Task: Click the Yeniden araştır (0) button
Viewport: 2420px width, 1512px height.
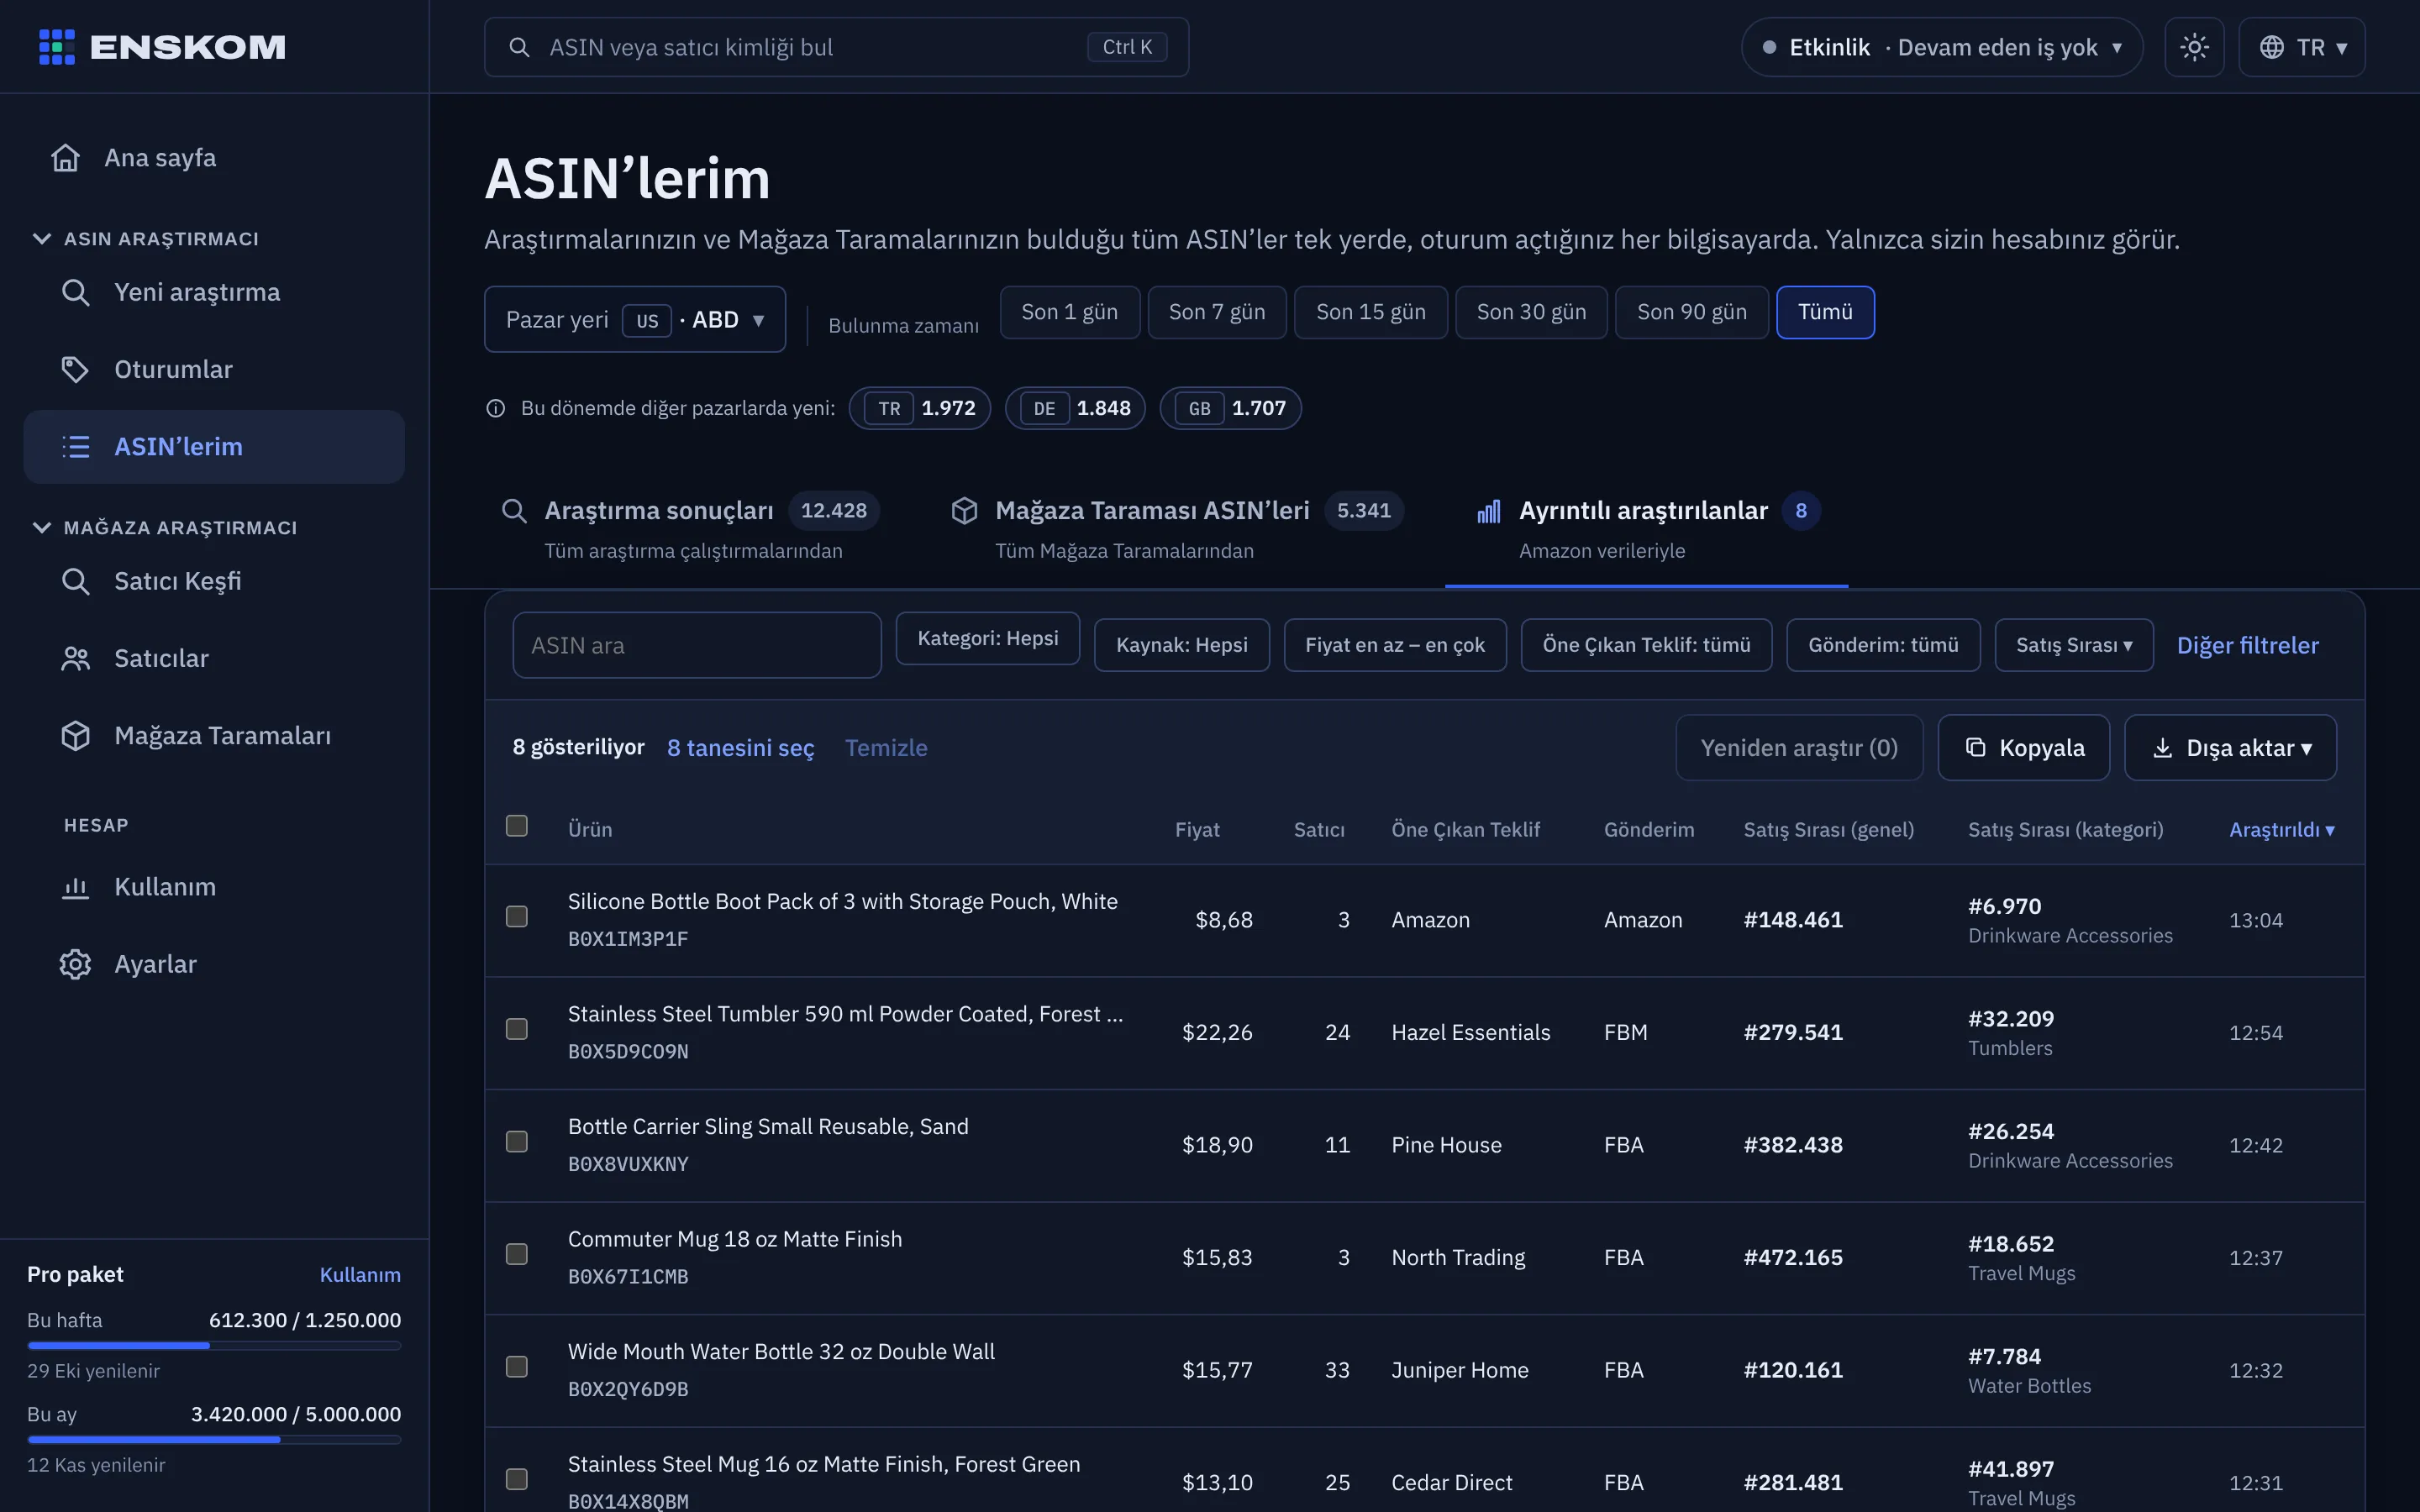Action: click(x=1799, y=747)
